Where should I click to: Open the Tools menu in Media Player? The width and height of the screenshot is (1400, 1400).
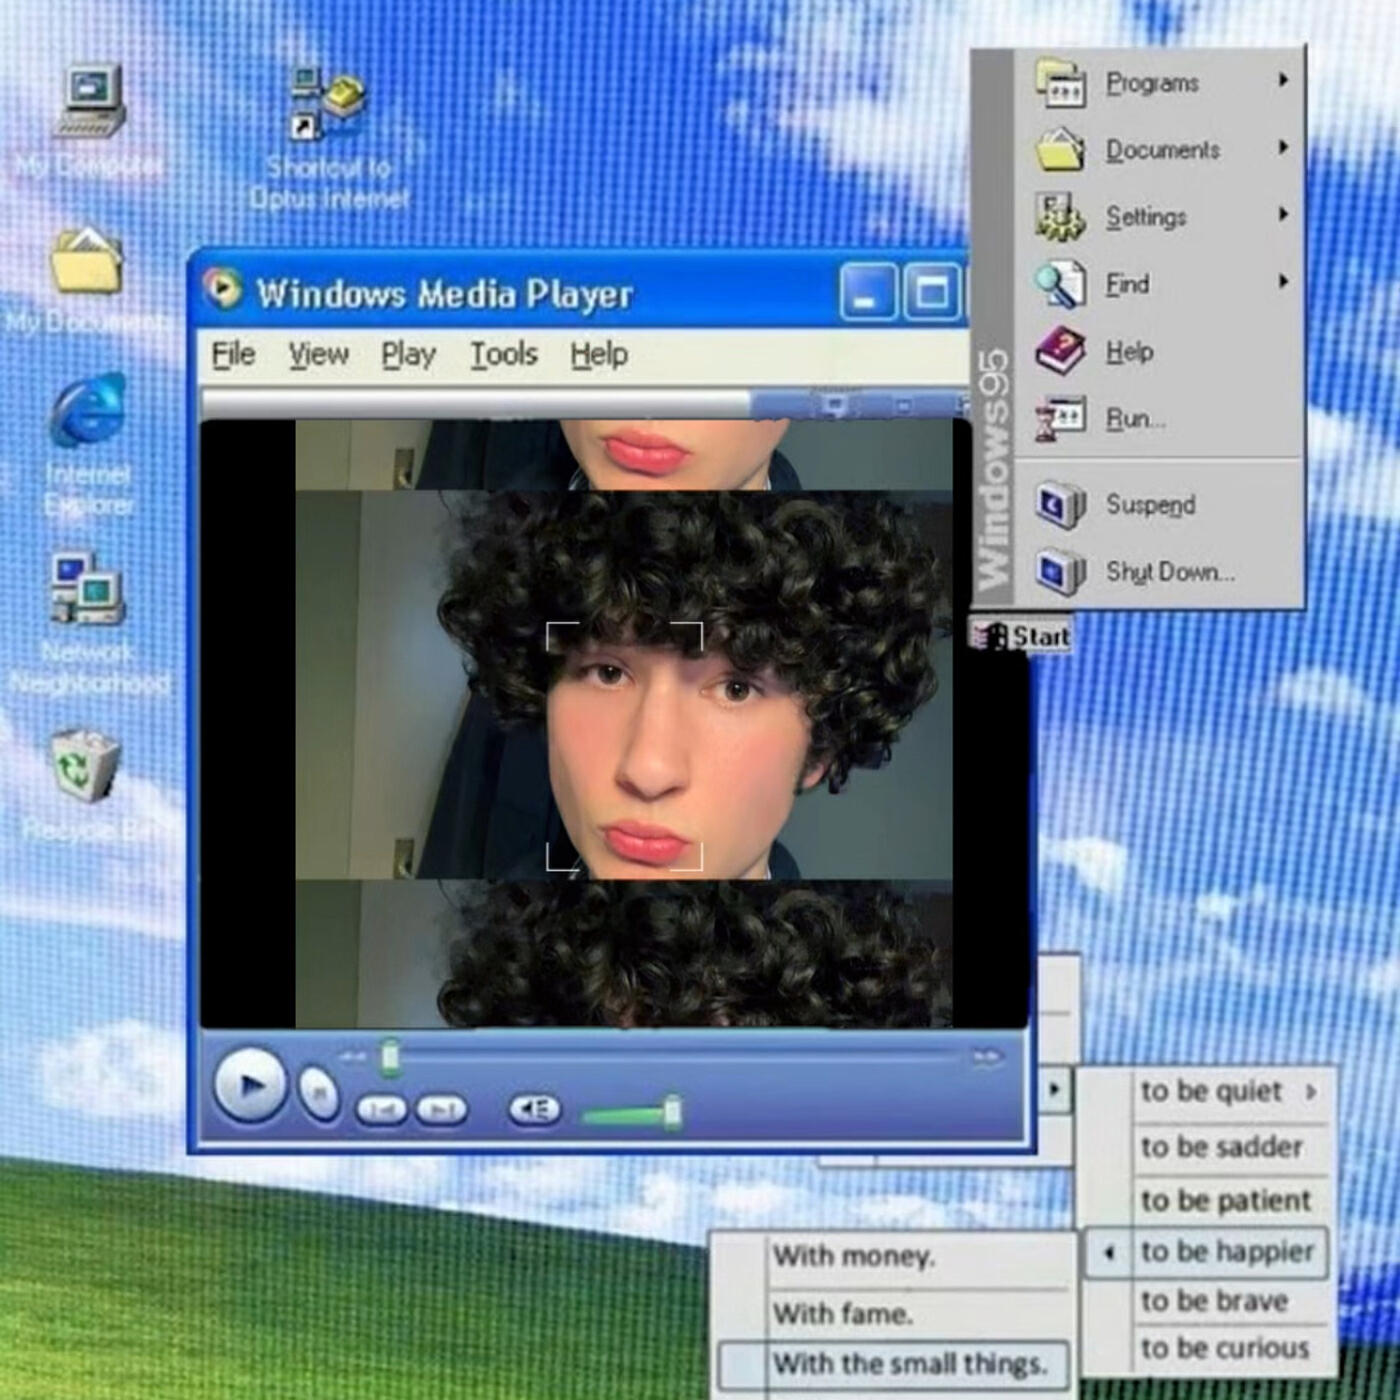(504, 355)
